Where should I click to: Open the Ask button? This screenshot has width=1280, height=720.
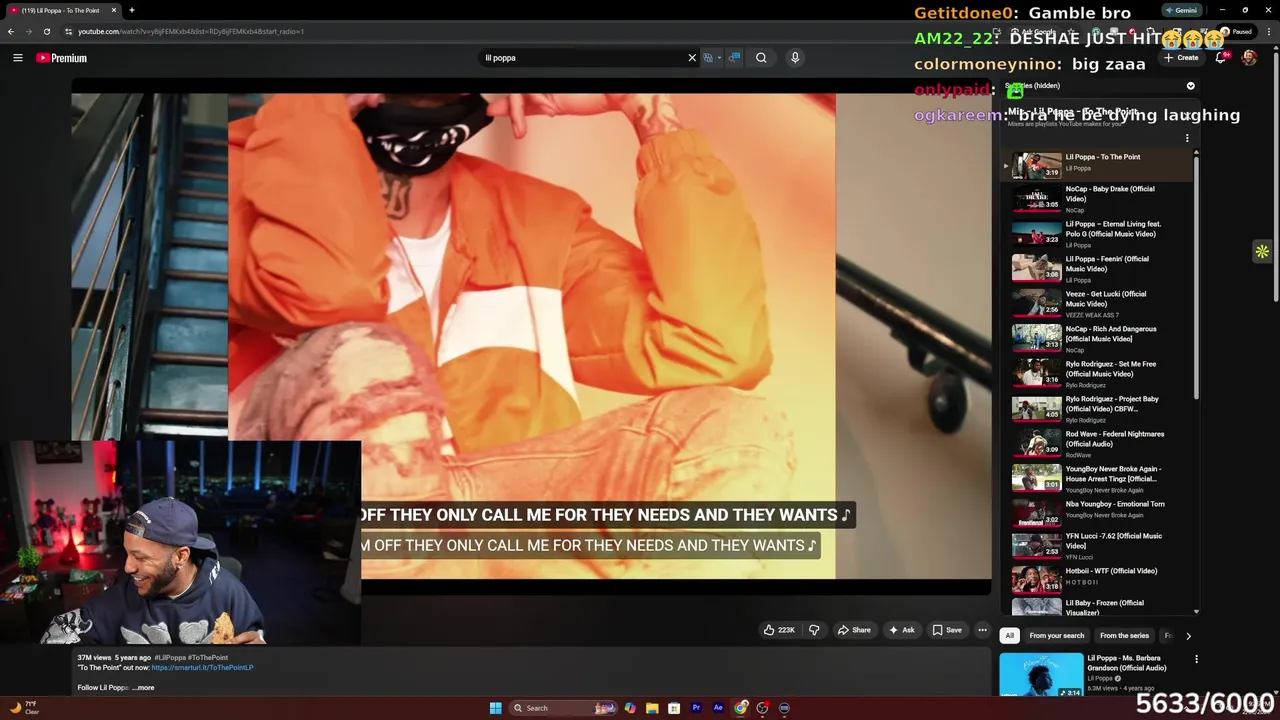click(x=901, y=630)
